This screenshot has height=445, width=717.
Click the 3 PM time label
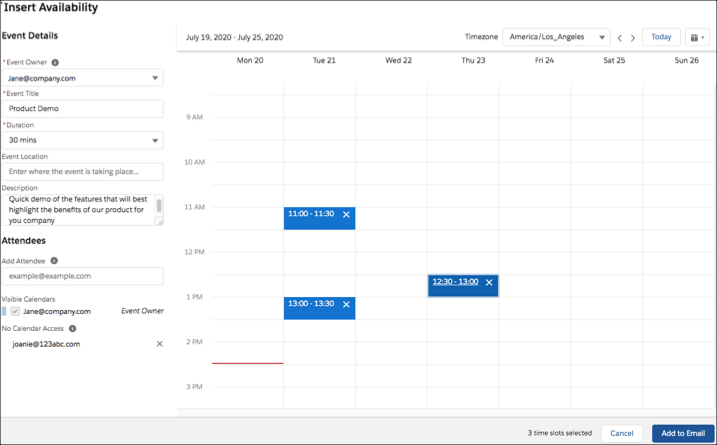click(194, 387)
